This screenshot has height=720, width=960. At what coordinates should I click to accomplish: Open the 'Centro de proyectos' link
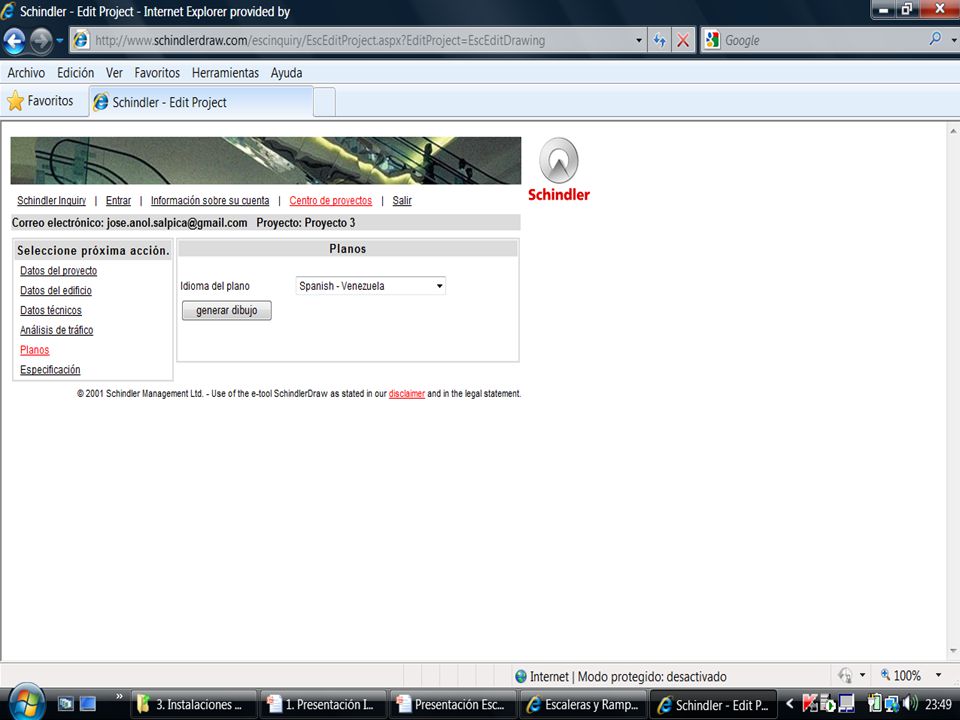(x=331, y=201)
